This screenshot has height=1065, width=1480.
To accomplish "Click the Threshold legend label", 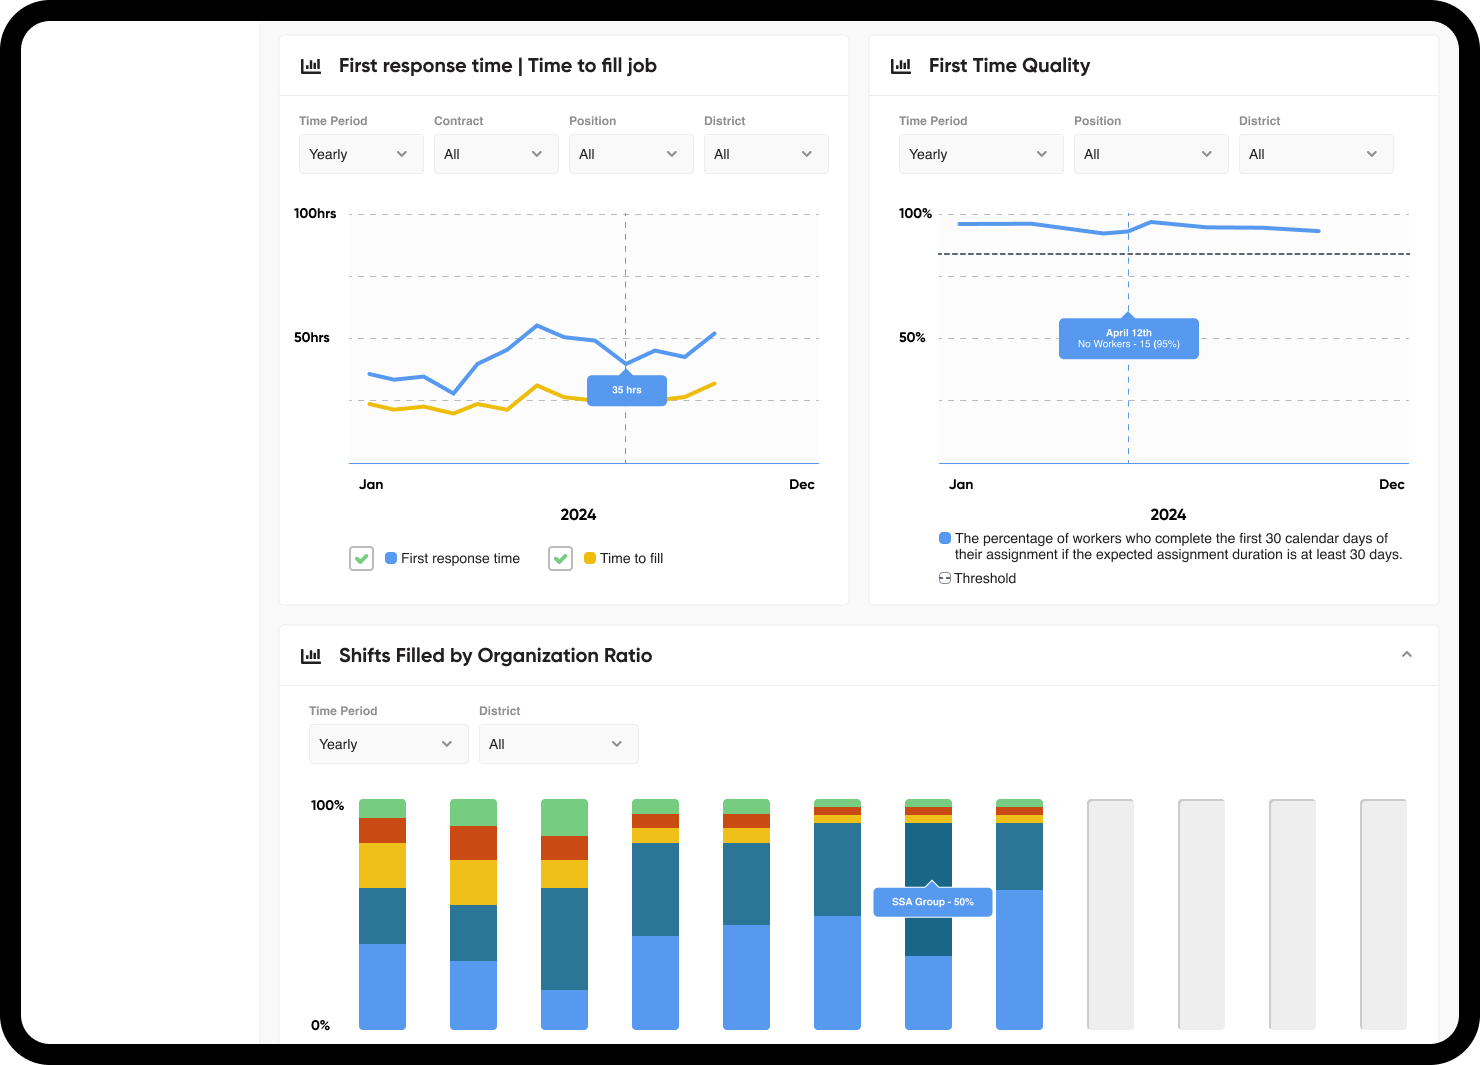I will [985, 578].
